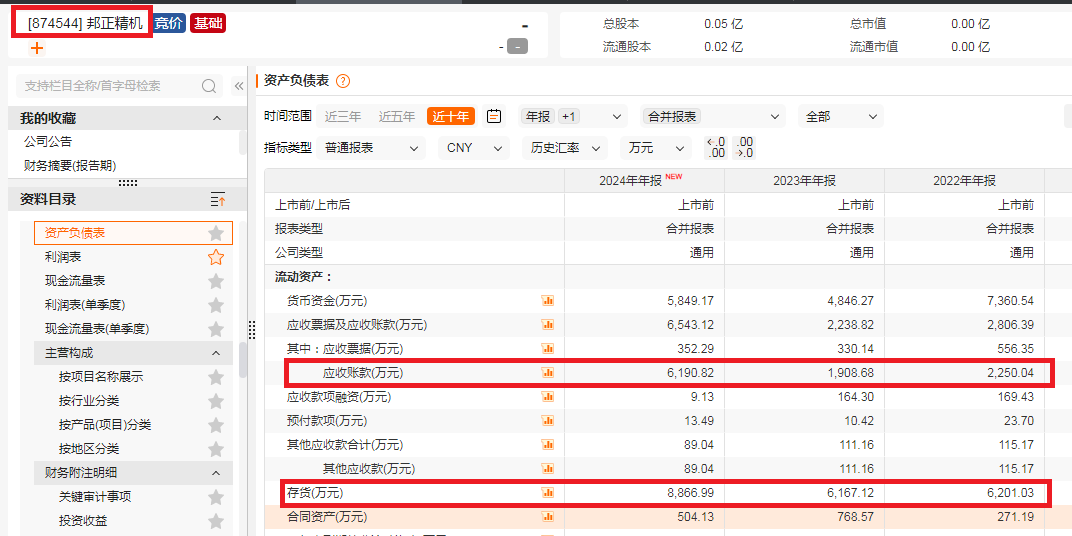
Task: Click the 基础 tag button
Action: point(208,23)
